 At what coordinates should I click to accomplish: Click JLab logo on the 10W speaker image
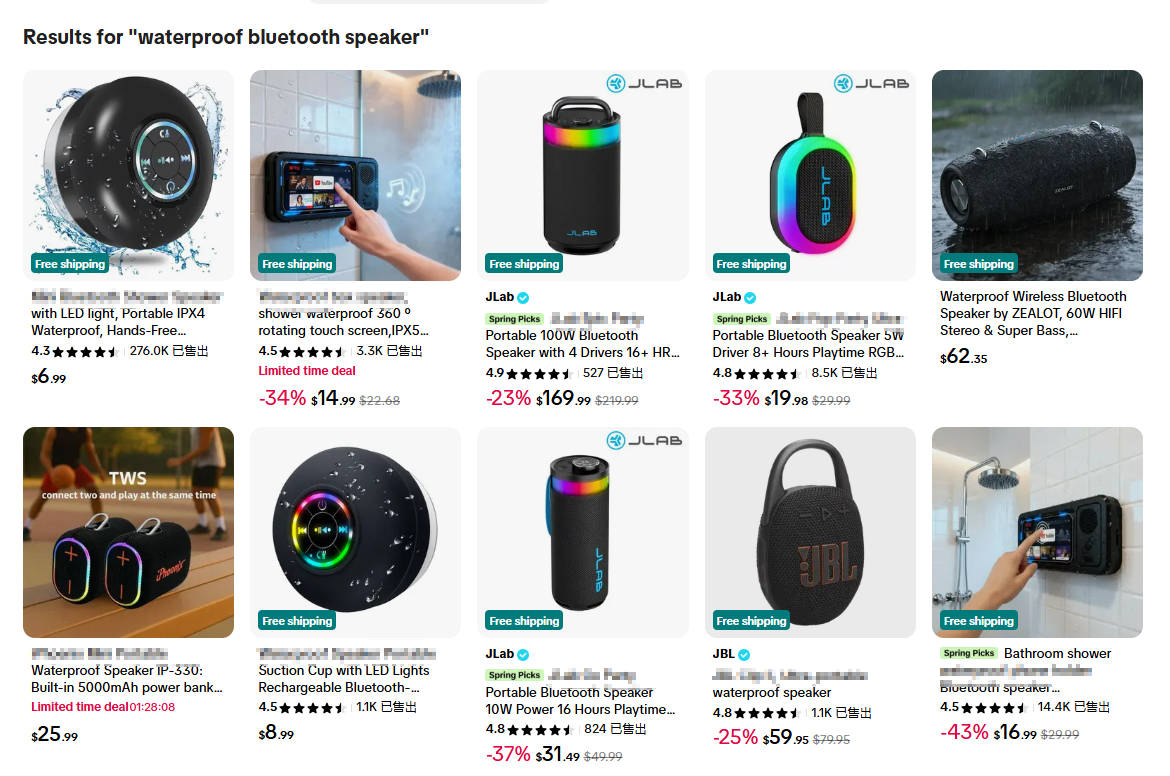(644, 440)
